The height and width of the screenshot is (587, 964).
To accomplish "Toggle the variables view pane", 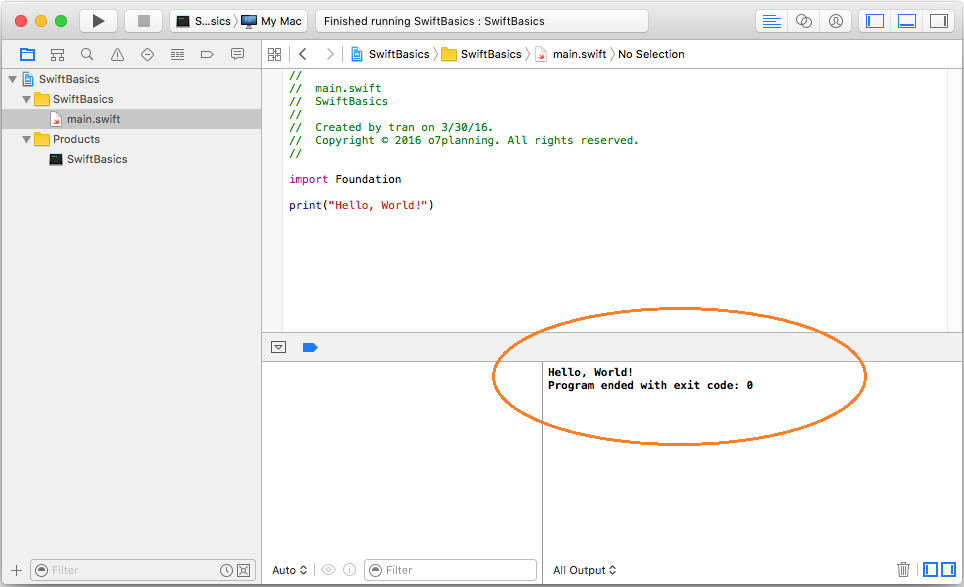I will 931,570.
